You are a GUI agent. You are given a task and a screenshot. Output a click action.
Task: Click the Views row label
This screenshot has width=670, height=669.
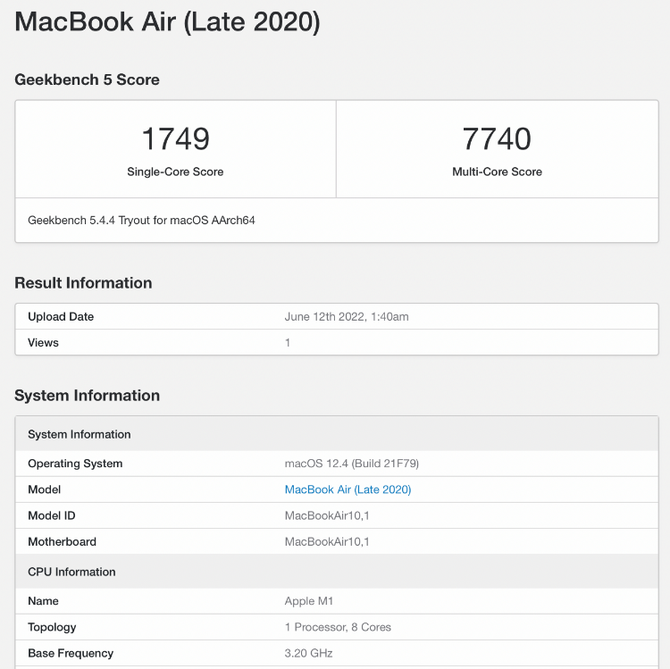pos(43,343)
